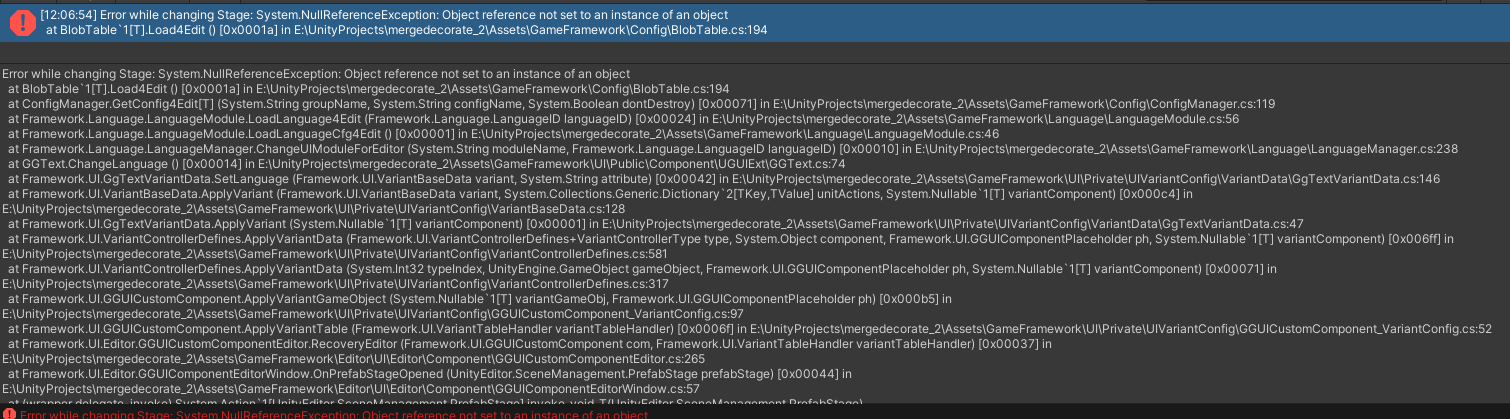The image size is (1510, 419).
Task: Click the small error icon in the status bar
Action: [9, 413]
